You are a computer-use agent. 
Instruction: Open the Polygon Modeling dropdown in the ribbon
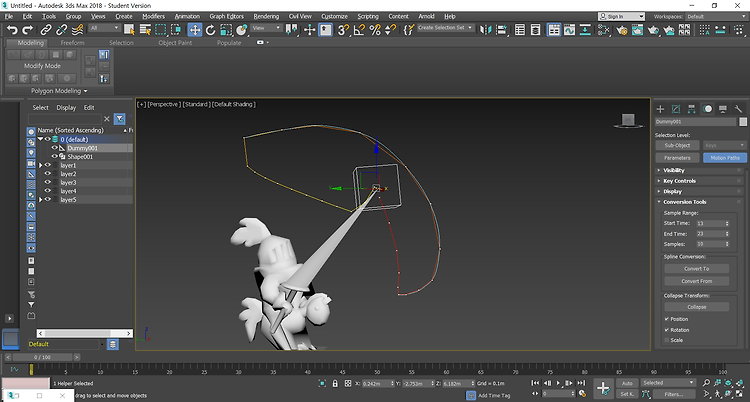click(59, 91)
